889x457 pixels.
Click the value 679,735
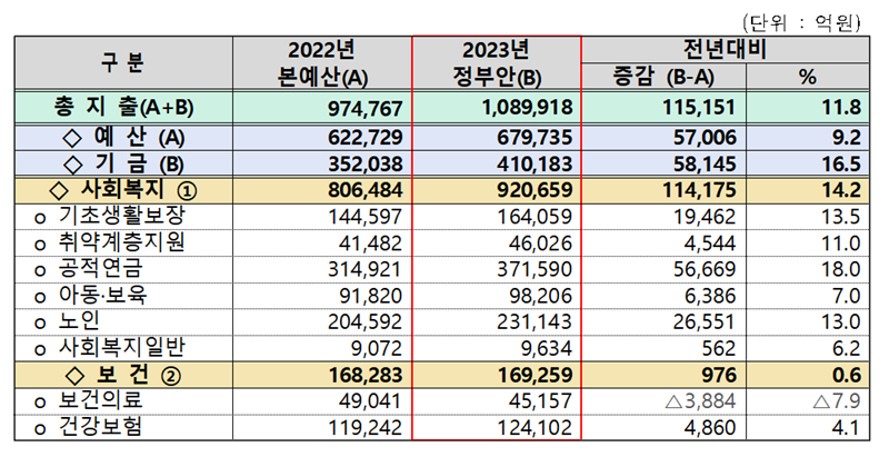[534, 138]
